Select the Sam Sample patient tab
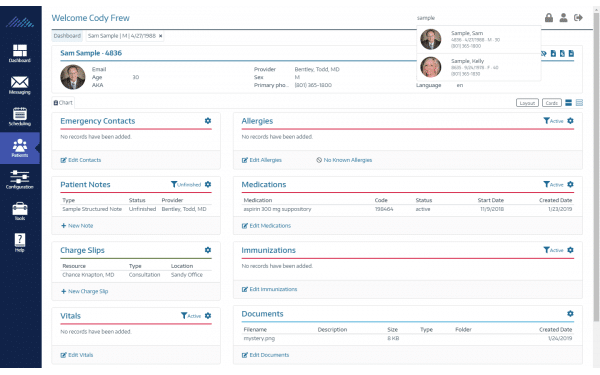This screenshot has height=375, width=600. [x=122, y=36]
